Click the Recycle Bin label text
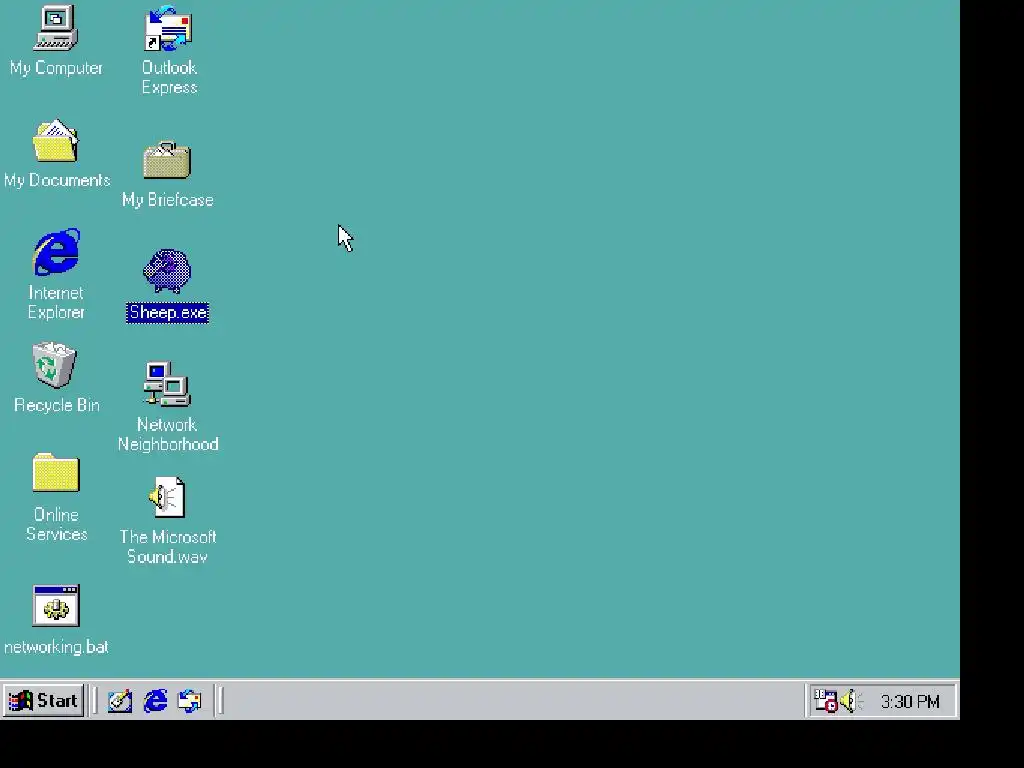The image size is (1024, 768). 57,405
